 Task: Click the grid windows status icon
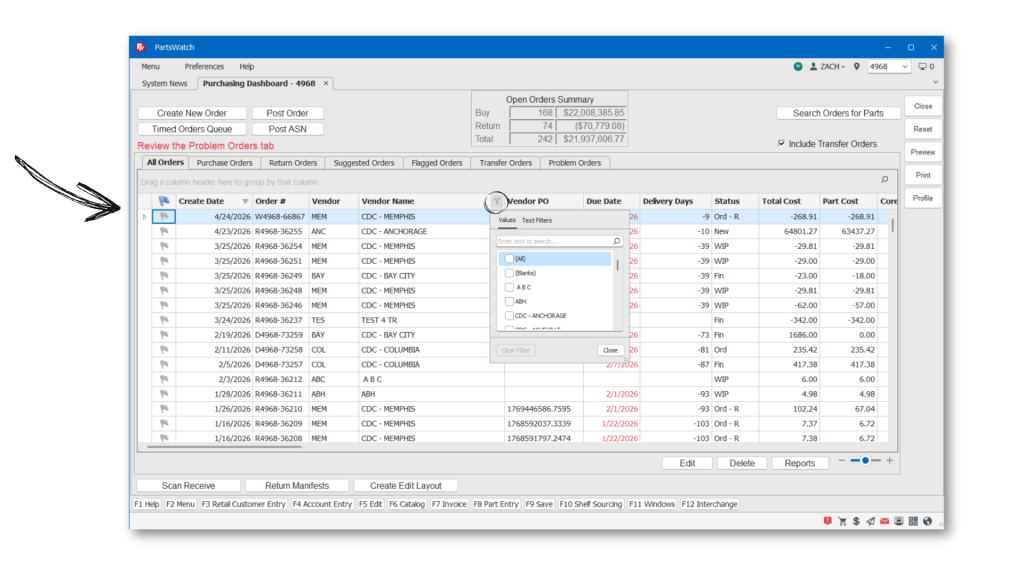pos(913,521)
